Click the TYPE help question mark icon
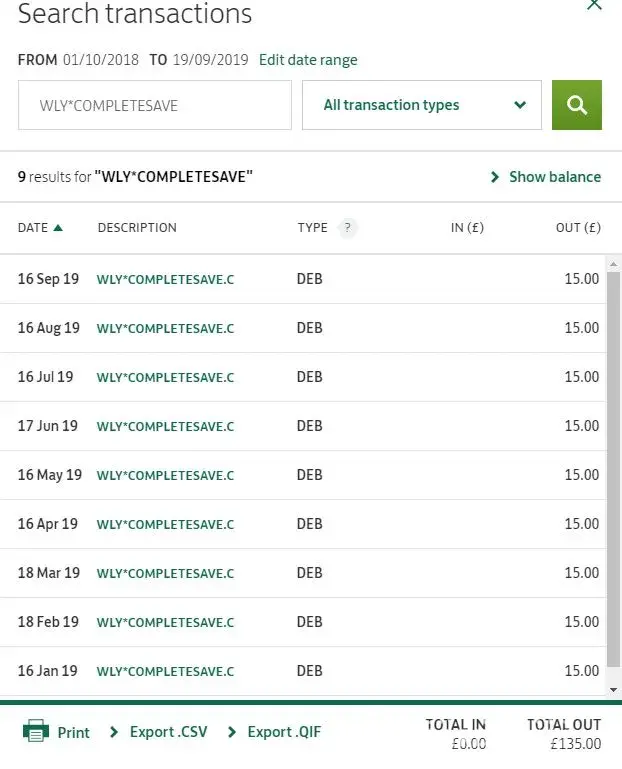Screen dimensions: 622x769 click(x=347, y=228)
